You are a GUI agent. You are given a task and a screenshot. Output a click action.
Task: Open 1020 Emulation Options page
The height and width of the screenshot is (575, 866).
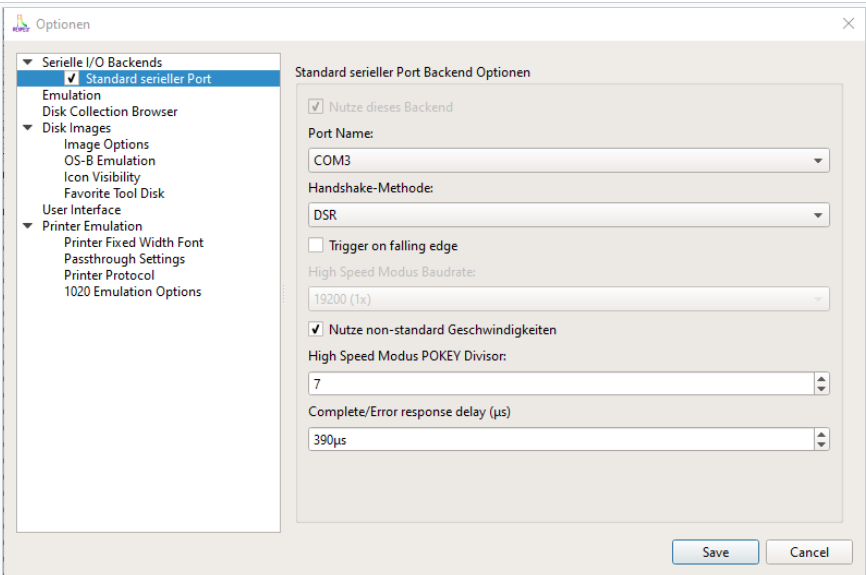point(132,292)
